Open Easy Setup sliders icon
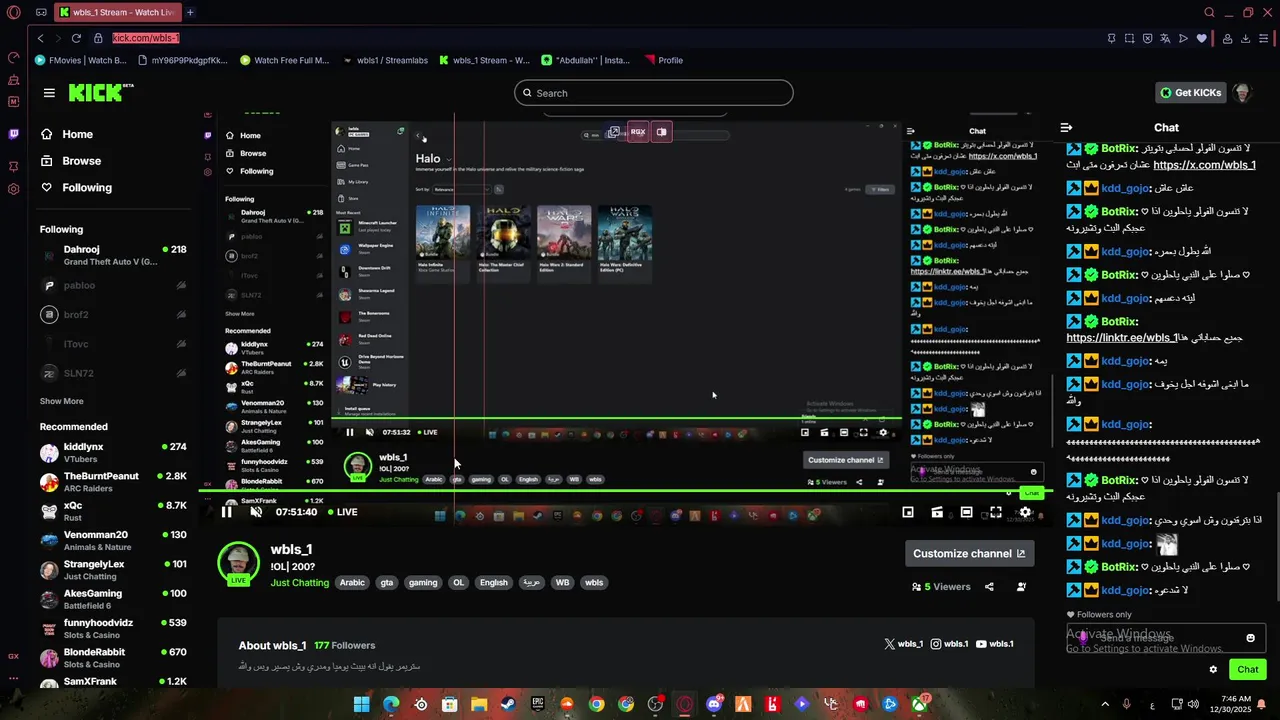This screenshot has height=720, width=1280. click(x=1265, y=38)
